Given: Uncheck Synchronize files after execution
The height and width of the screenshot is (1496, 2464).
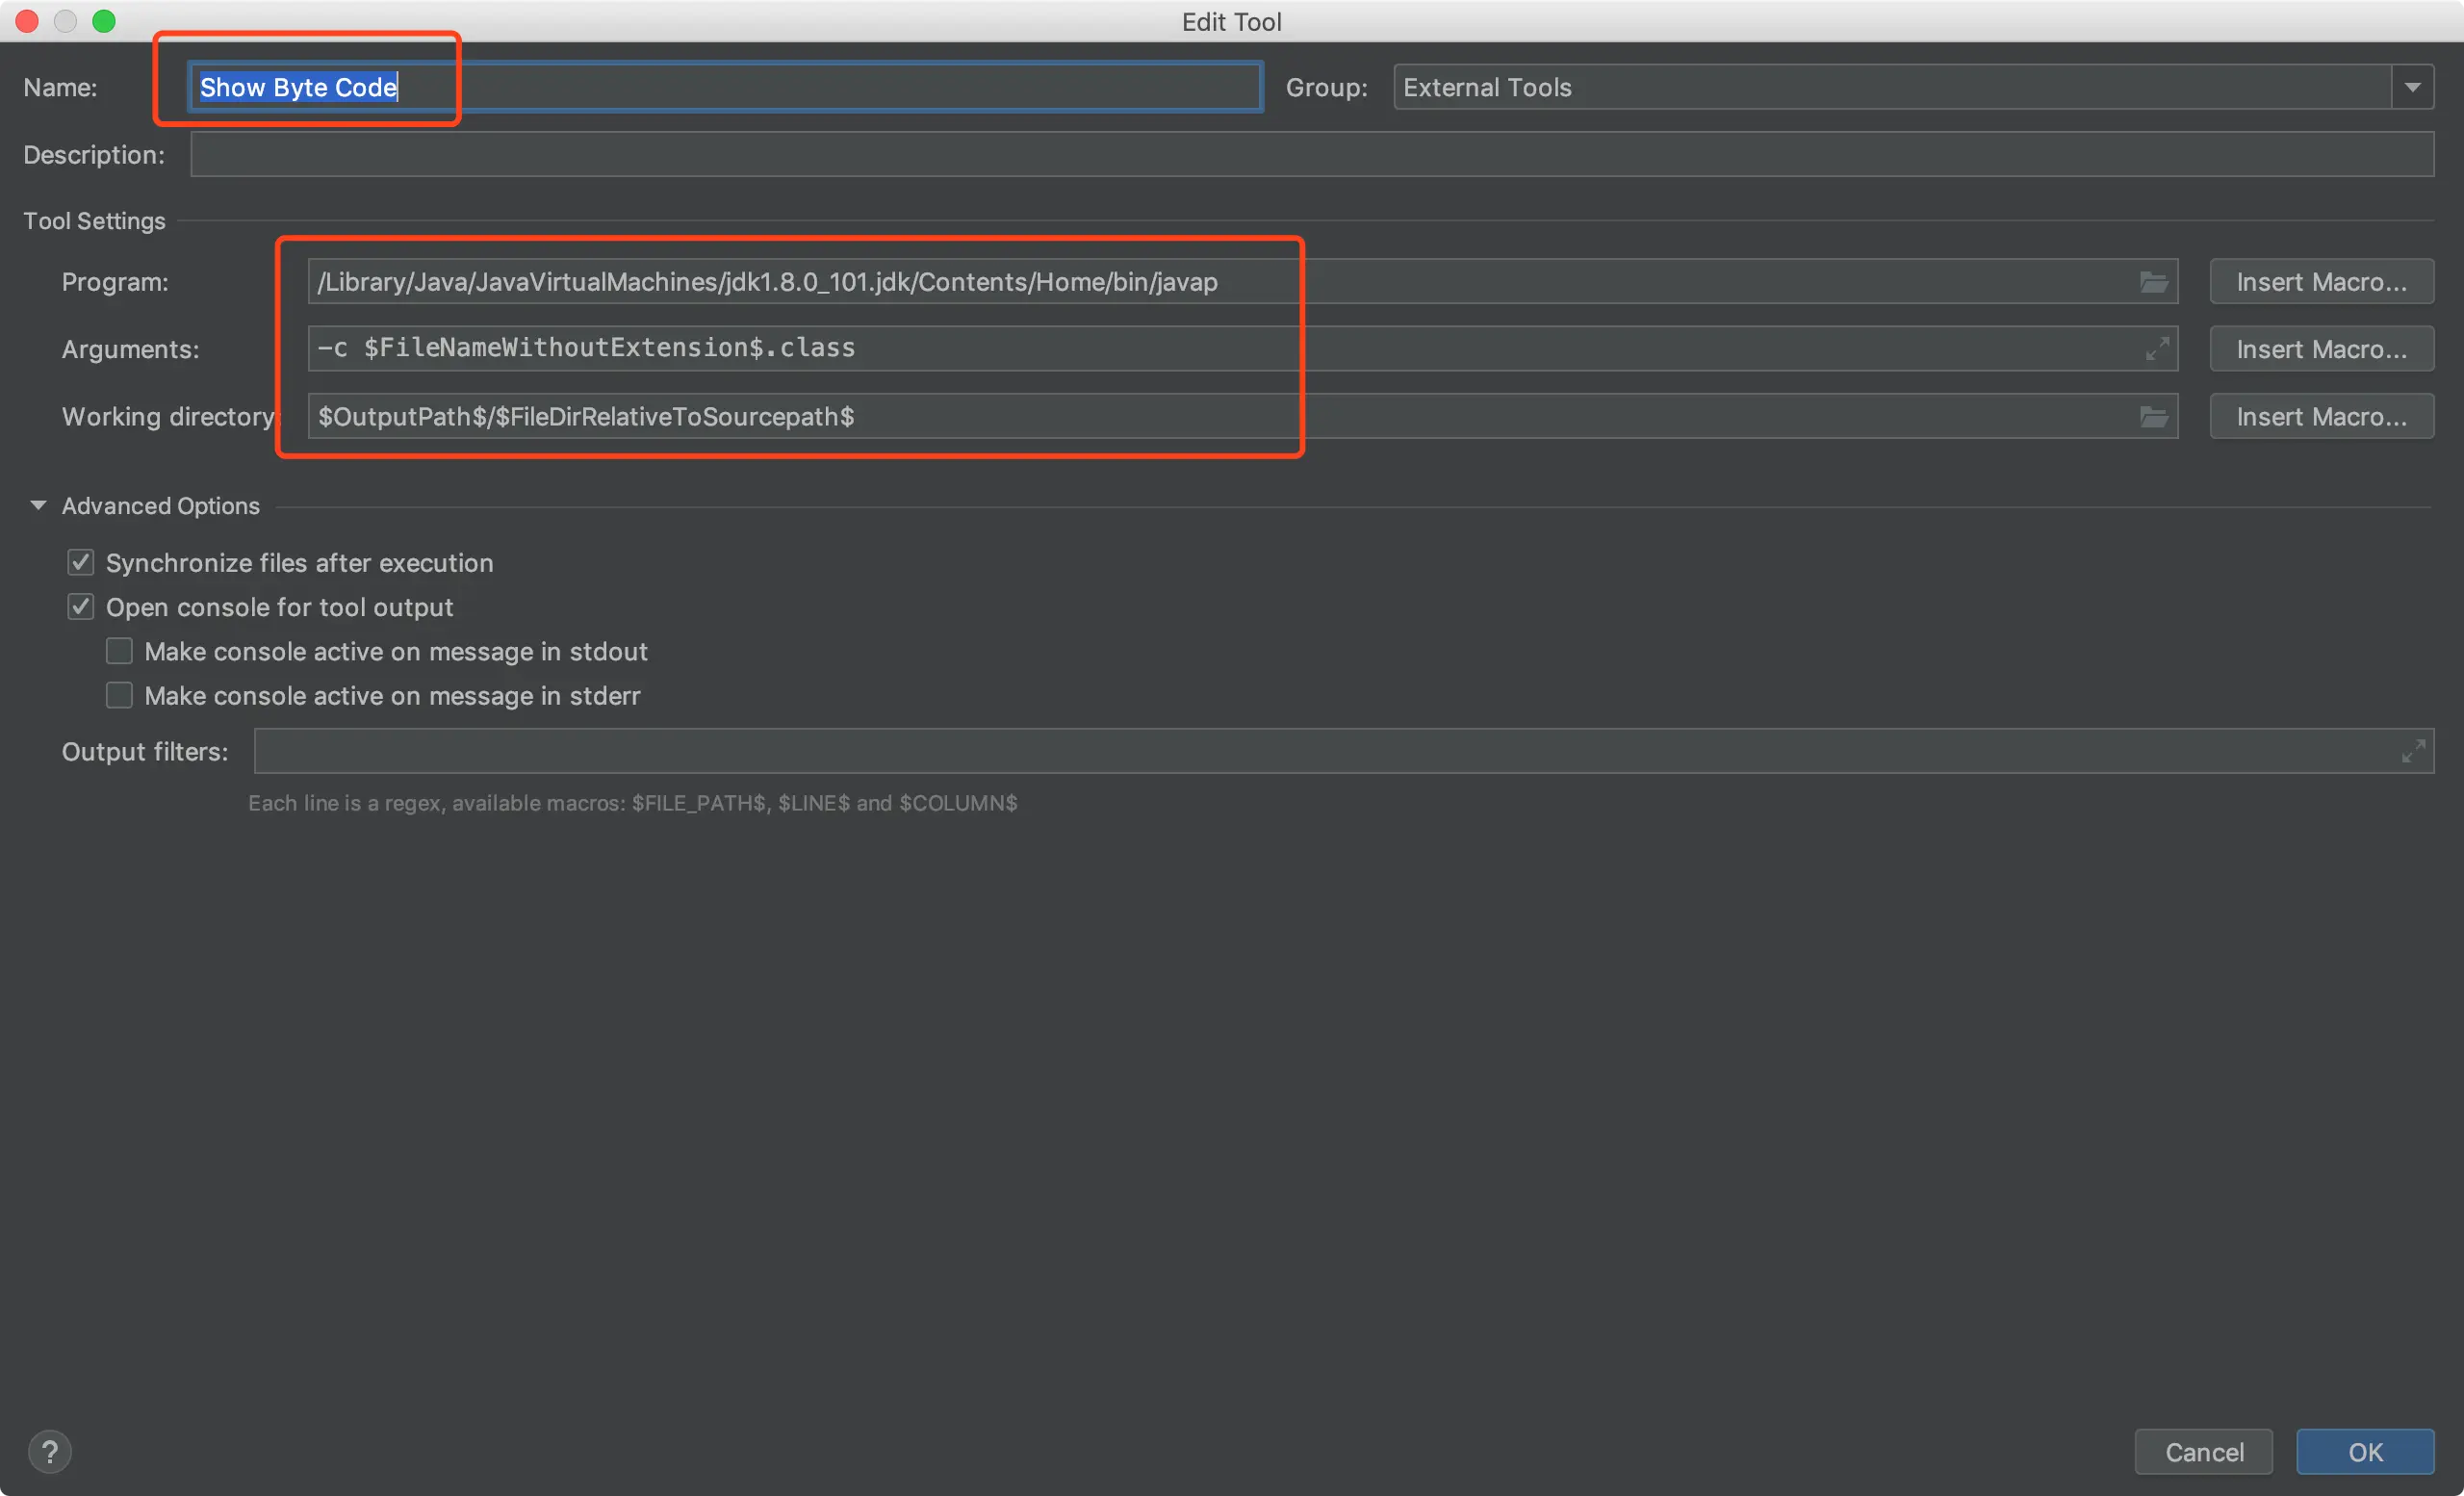Looking at the screenshot, I should (81, 563).
